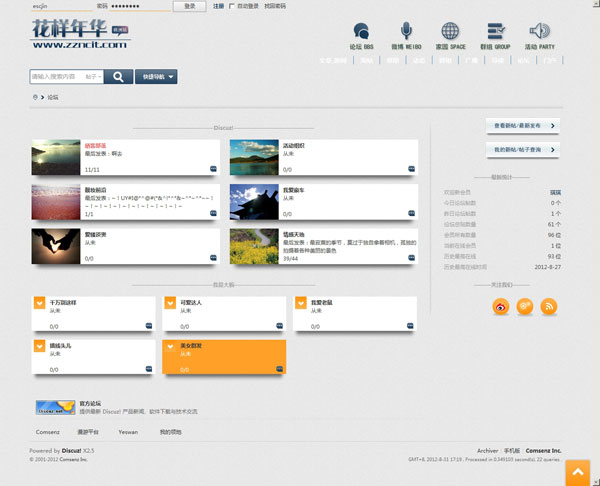Collapse the 我爱老鼠 card with its orange chevron

click(301, 303)
